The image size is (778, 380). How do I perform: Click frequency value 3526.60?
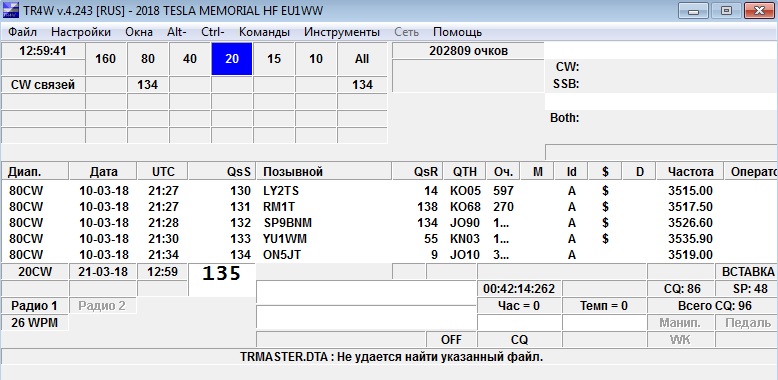click(690, 222)
